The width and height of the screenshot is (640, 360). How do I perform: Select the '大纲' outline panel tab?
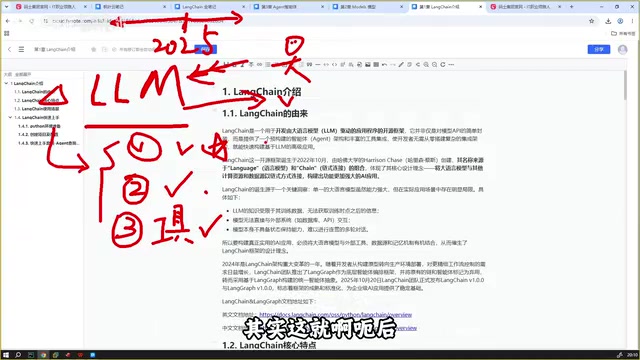8,75
